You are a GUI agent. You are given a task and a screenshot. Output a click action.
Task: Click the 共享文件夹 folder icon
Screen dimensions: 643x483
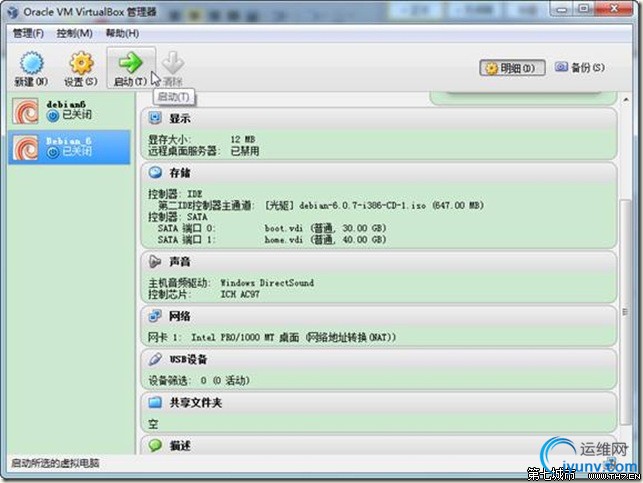pyautogui.click(x=155, y=403)
